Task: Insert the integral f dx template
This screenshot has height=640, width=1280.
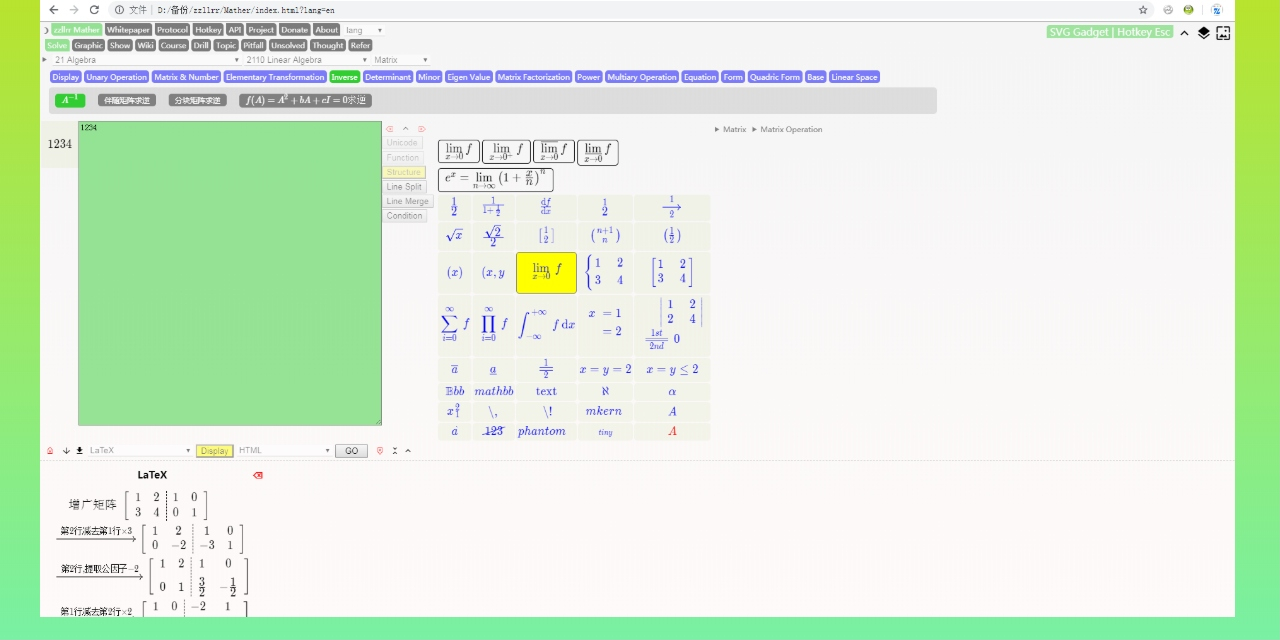Action: point(546,324)
